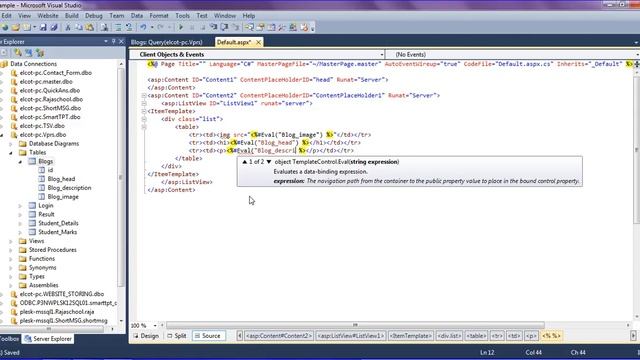Select the Blog_image column
This screenshot has height=360, width=640.
tap(63, 197)
